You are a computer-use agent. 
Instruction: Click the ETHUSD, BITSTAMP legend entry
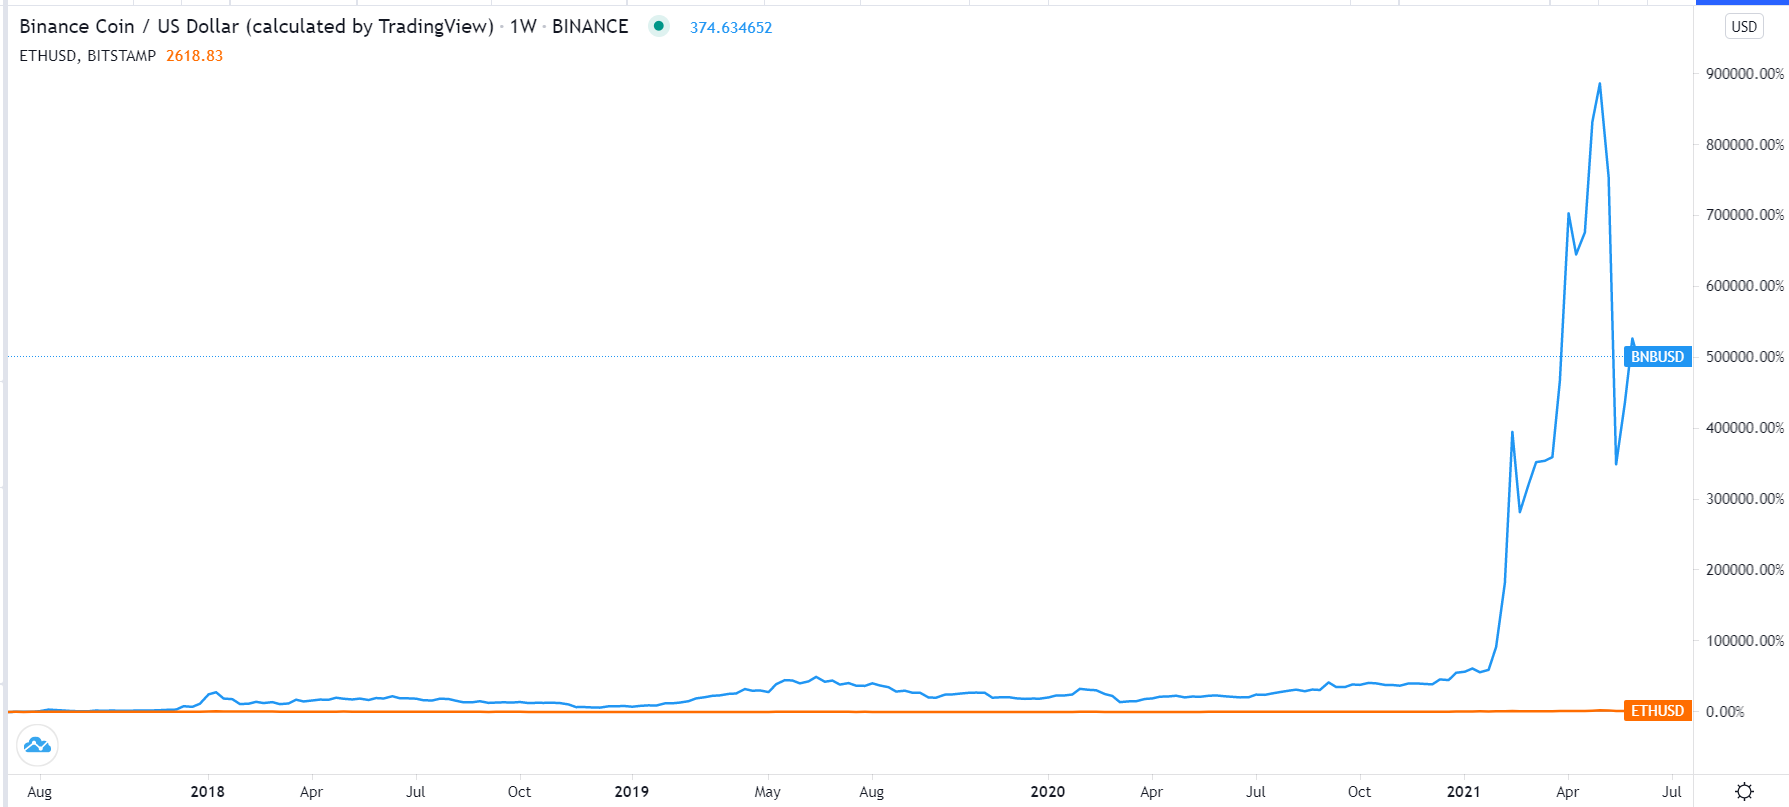pos(88,56)
